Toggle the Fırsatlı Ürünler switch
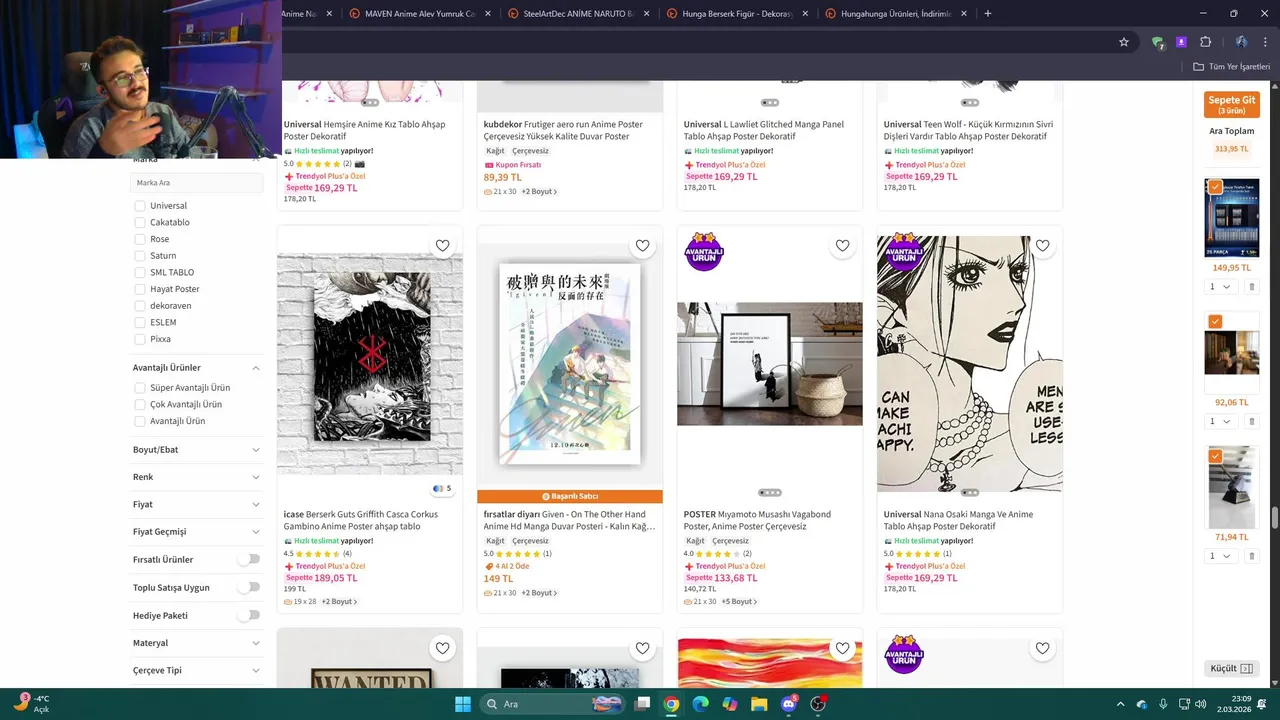The image size is (1280, 720). pos(248,559)
